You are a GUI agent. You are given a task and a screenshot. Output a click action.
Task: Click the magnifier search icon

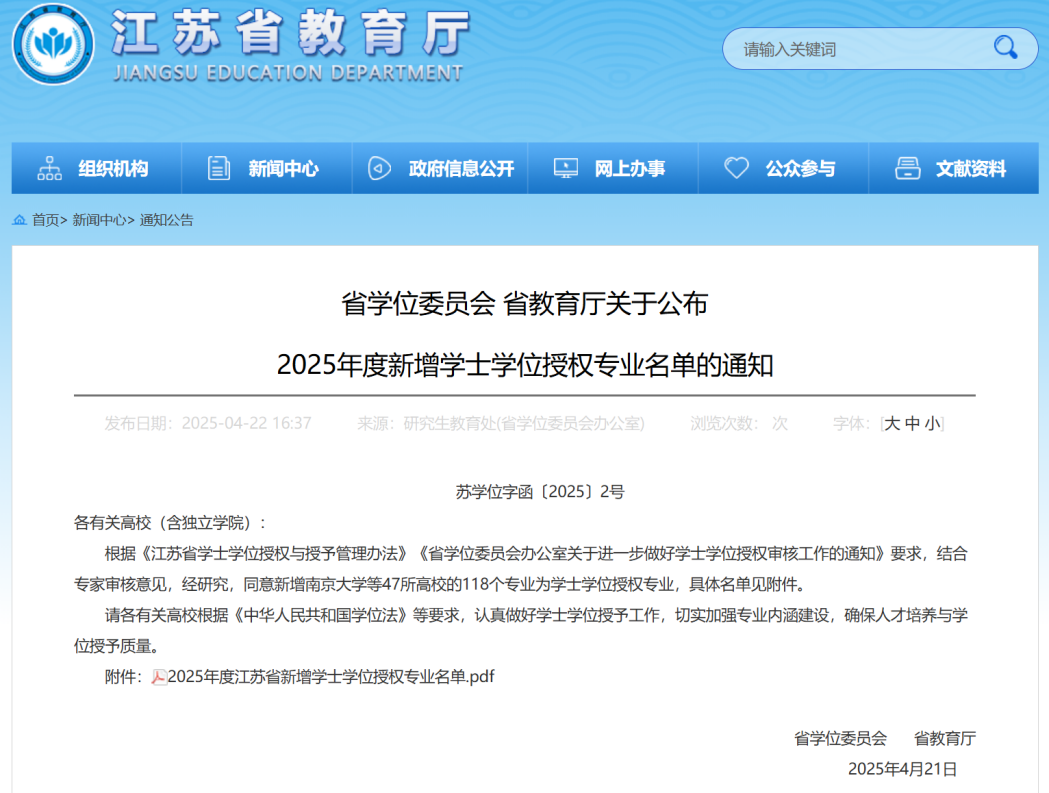click(x=1004, y=47)
